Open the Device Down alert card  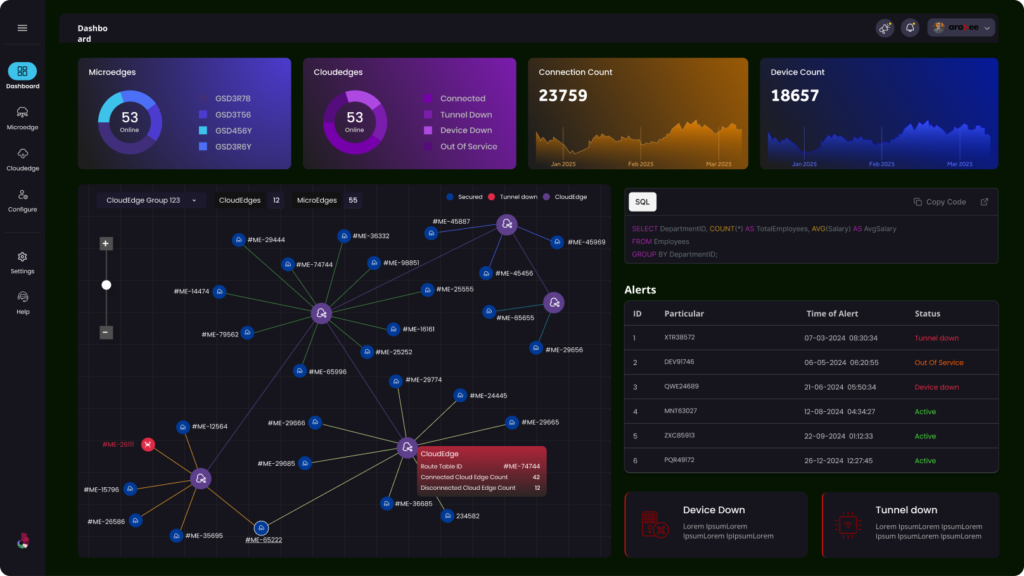point(715,523)
